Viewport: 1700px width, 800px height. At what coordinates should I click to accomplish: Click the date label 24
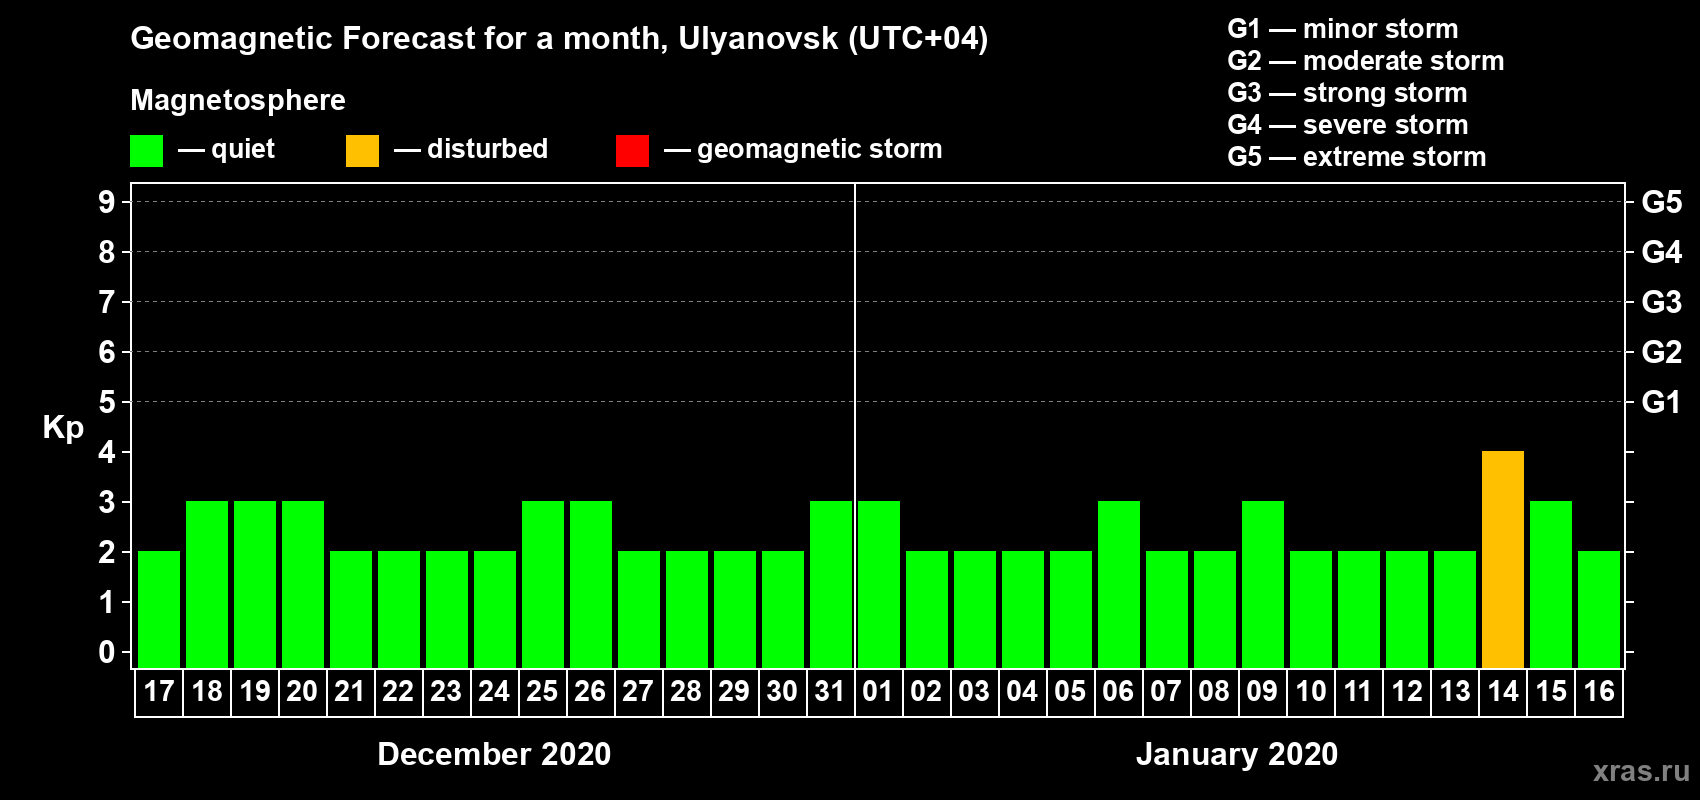click(494, 692)
